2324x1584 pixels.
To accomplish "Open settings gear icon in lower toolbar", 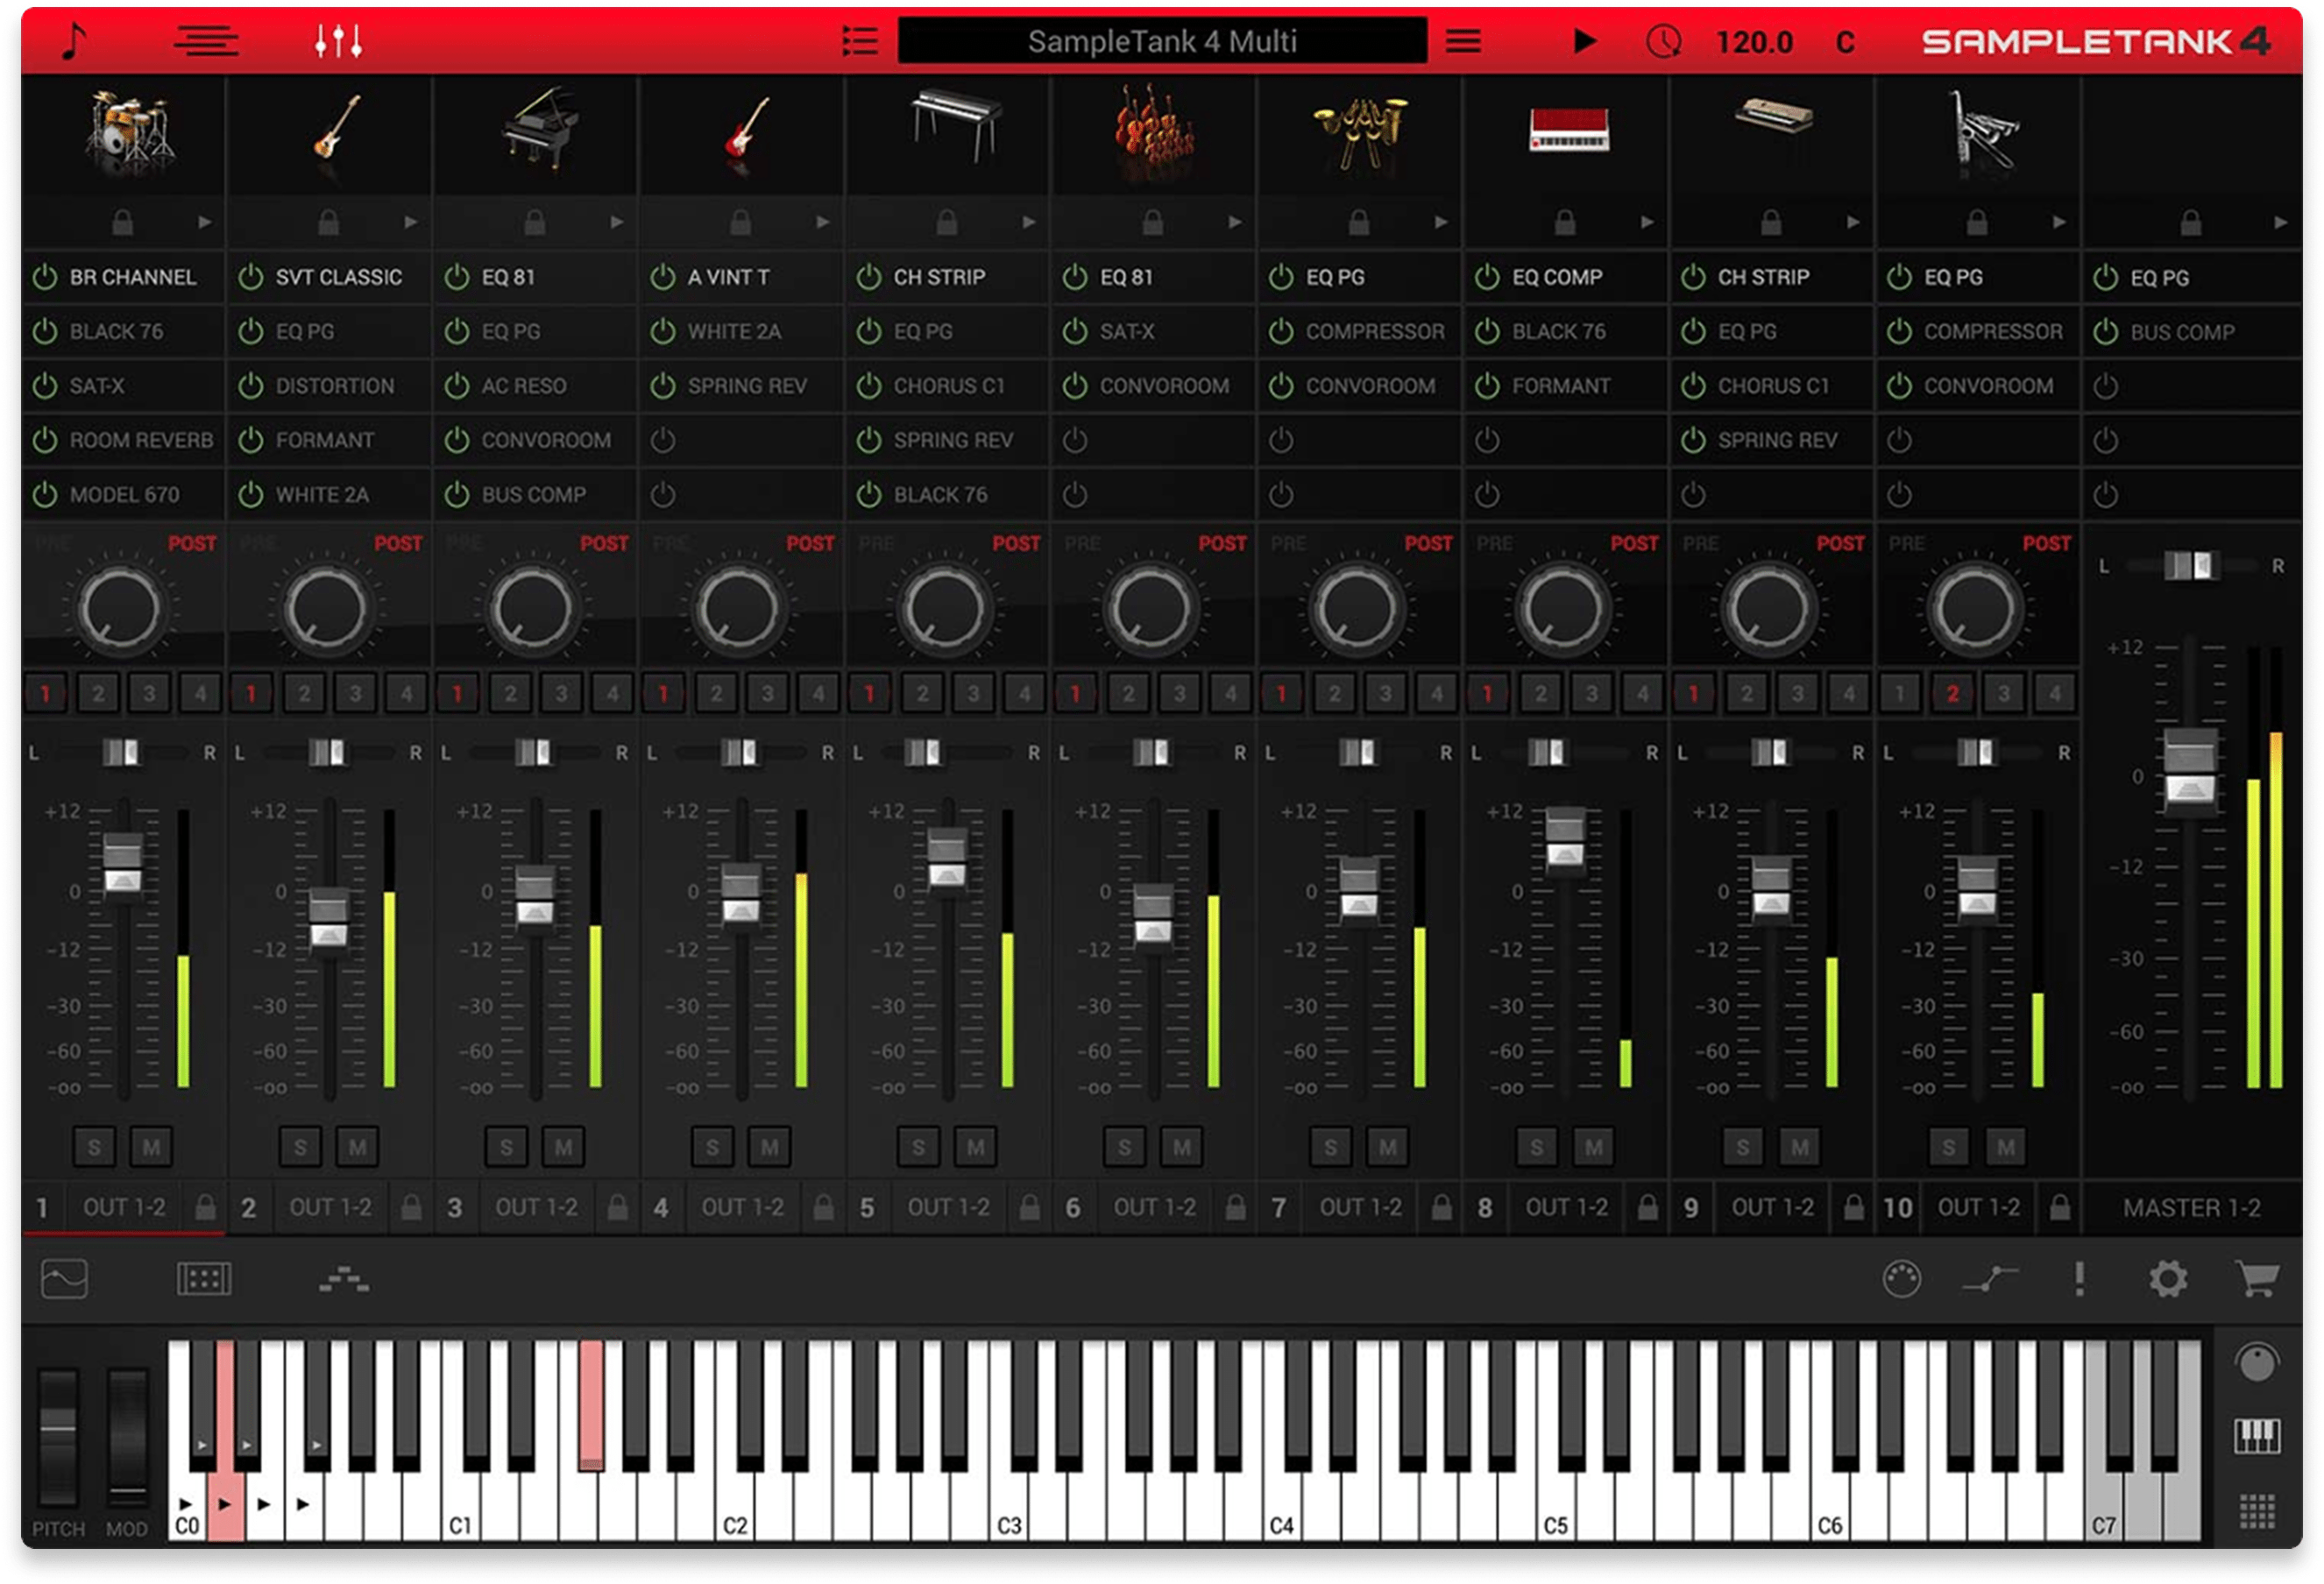I will (2167, 1278).
